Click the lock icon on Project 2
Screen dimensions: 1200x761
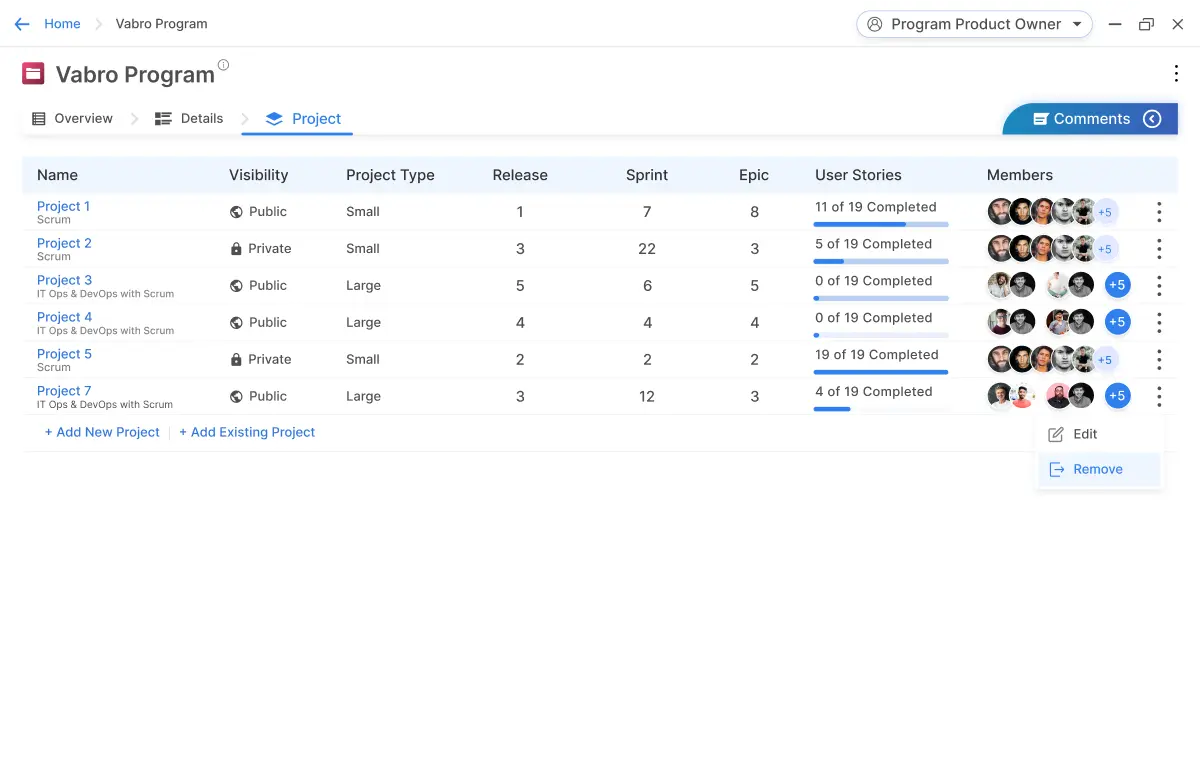[236, 249]
